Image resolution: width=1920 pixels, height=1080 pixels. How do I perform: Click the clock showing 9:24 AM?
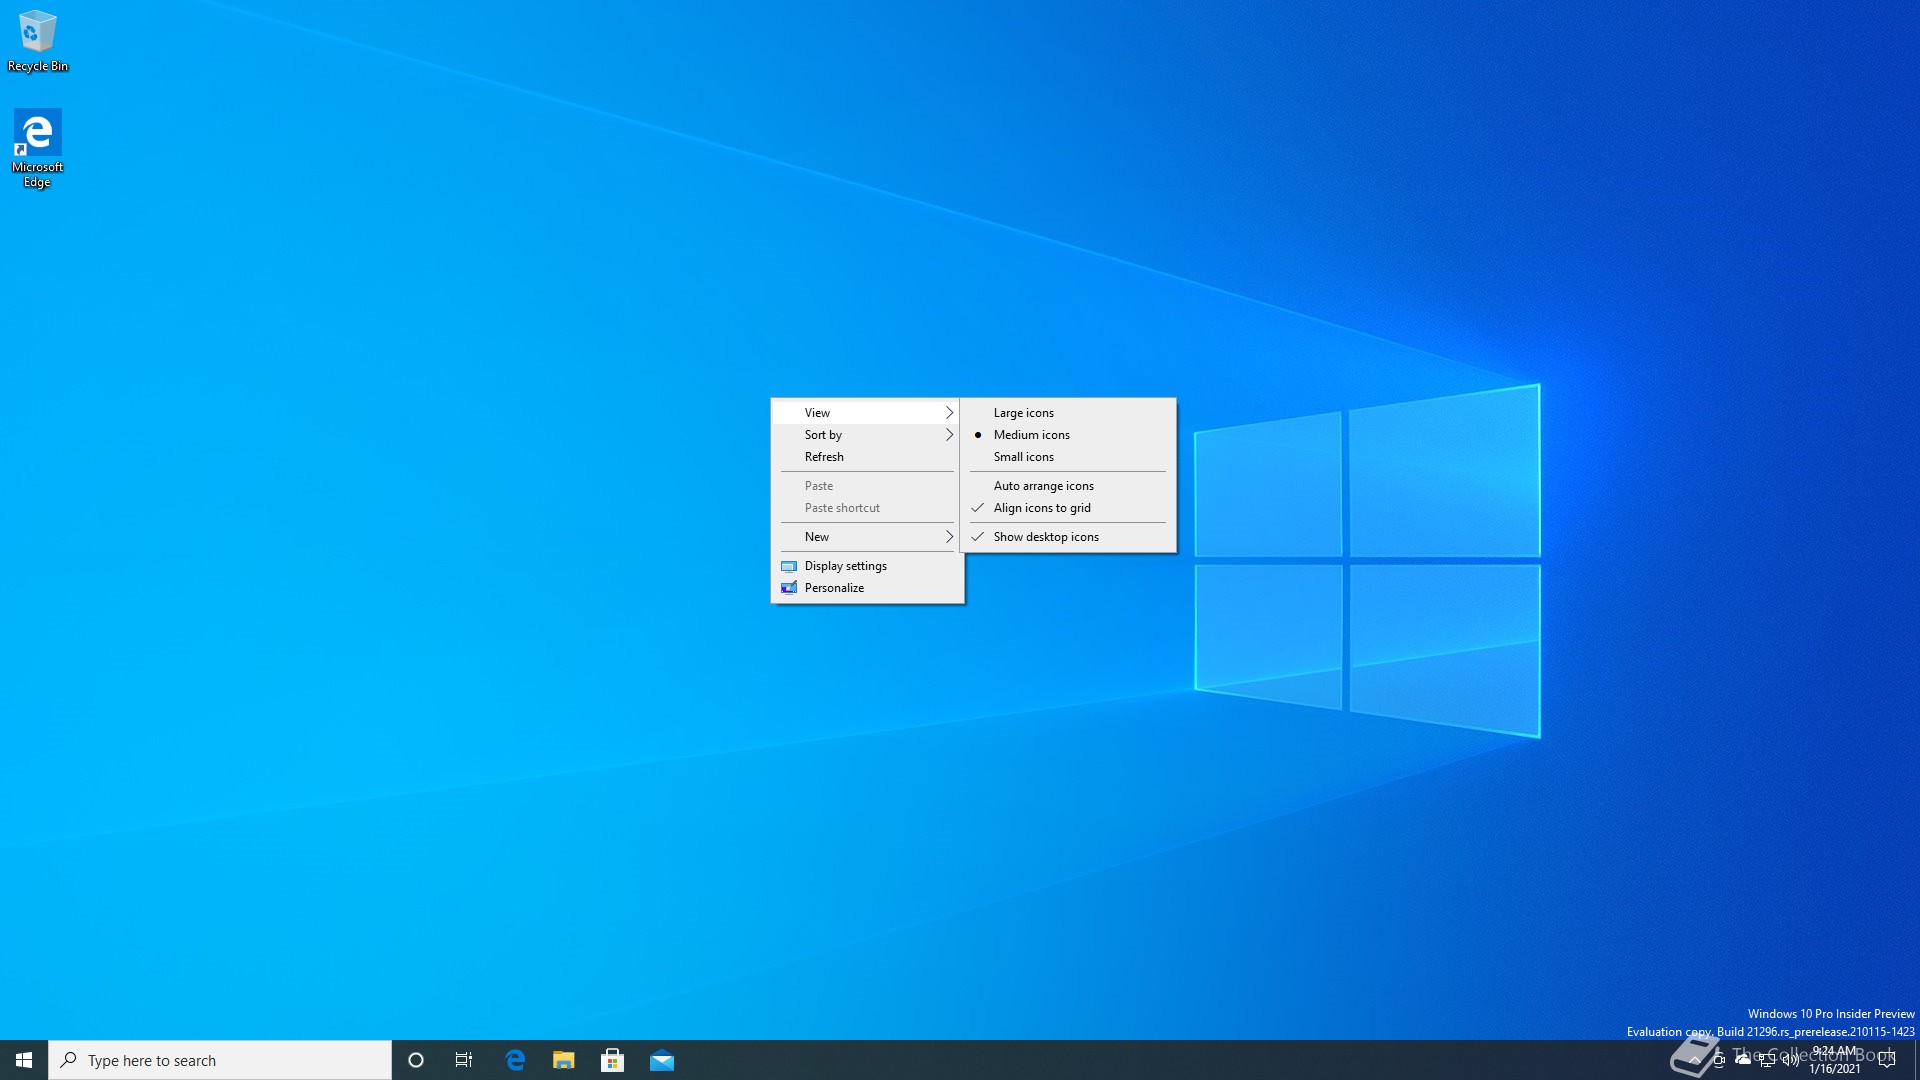pyautogui.click(x=1835, y=1060)
